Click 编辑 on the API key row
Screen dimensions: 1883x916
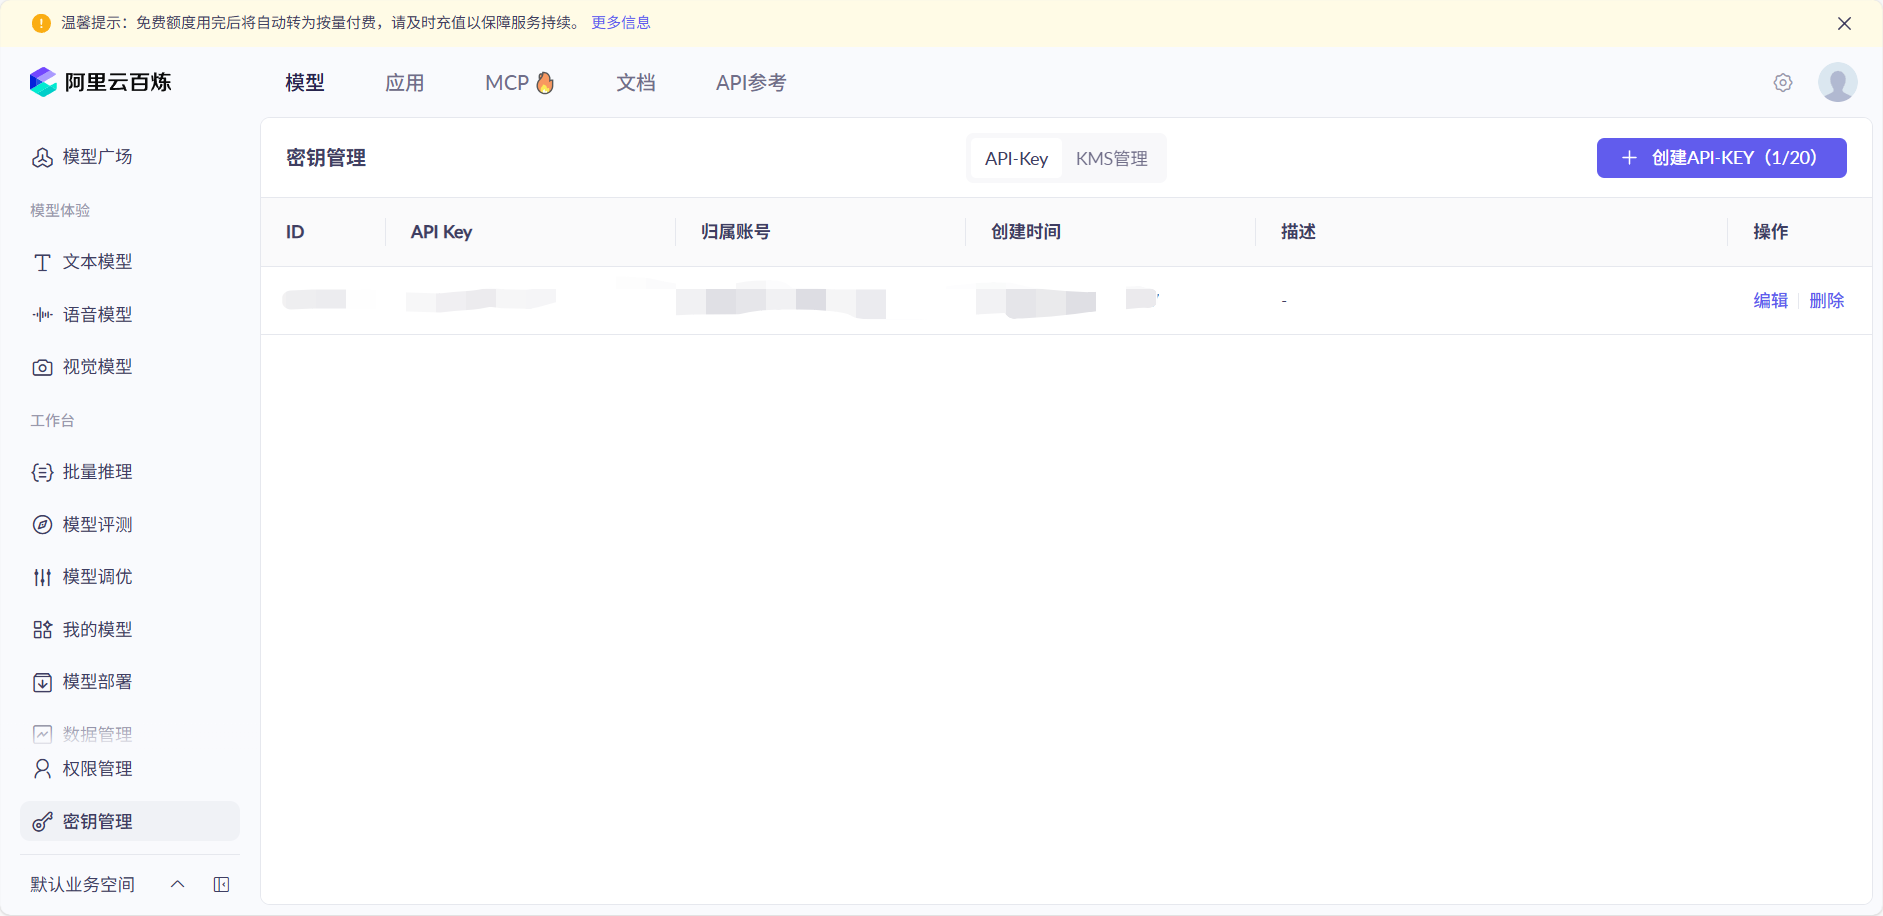1770,300
